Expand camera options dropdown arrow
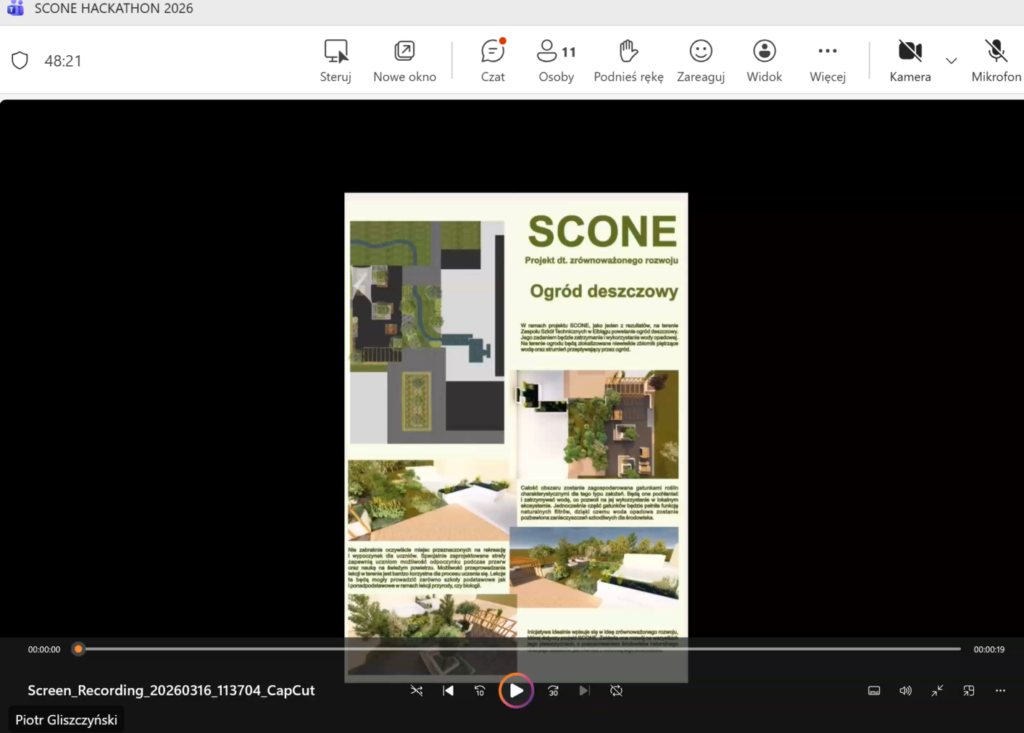 (x=951, y=60)
